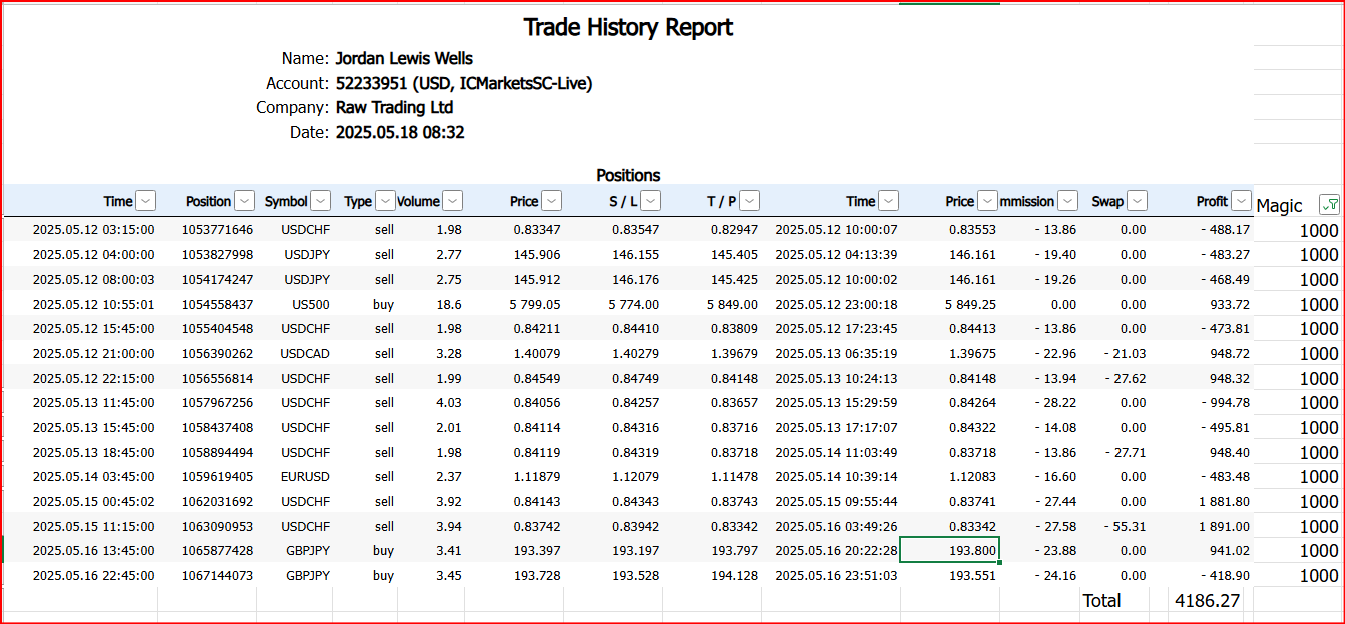Select the profit cell 1 881.80
The width and height of the screenshot is (1345, 624).
(1225, 502)
